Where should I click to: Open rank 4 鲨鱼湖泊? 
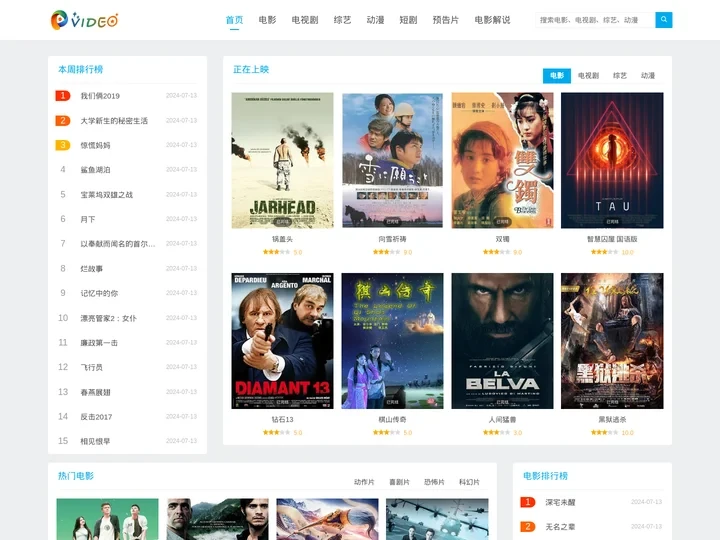click(x=95, y=170)
